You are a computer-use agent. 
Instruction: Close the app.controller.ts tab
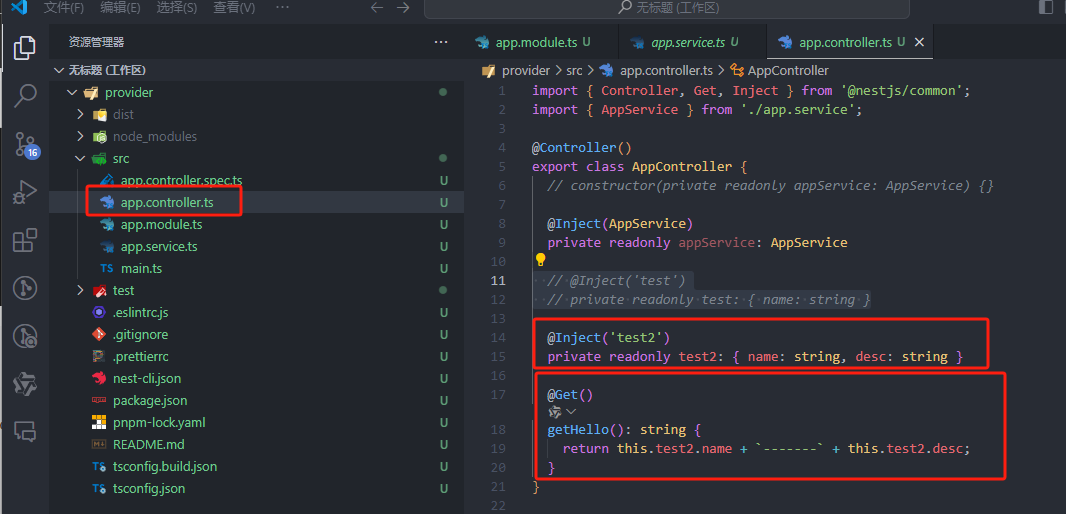[x=919, y=42]
